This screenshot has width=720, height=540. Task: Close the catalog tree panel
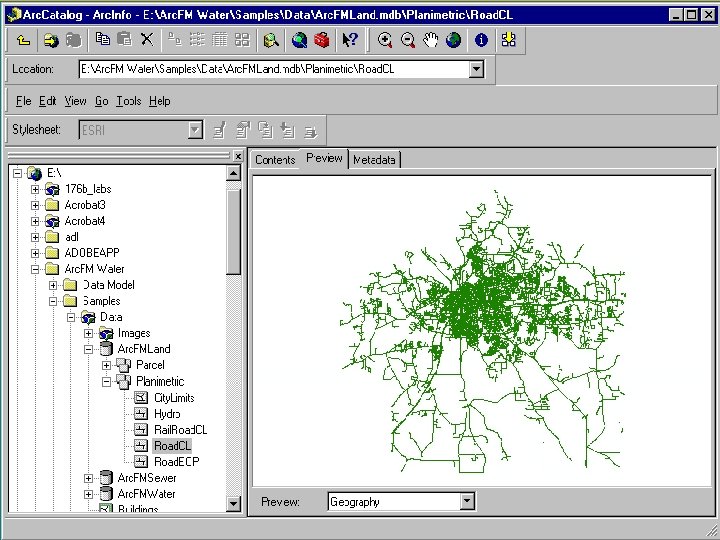(238, 157)
